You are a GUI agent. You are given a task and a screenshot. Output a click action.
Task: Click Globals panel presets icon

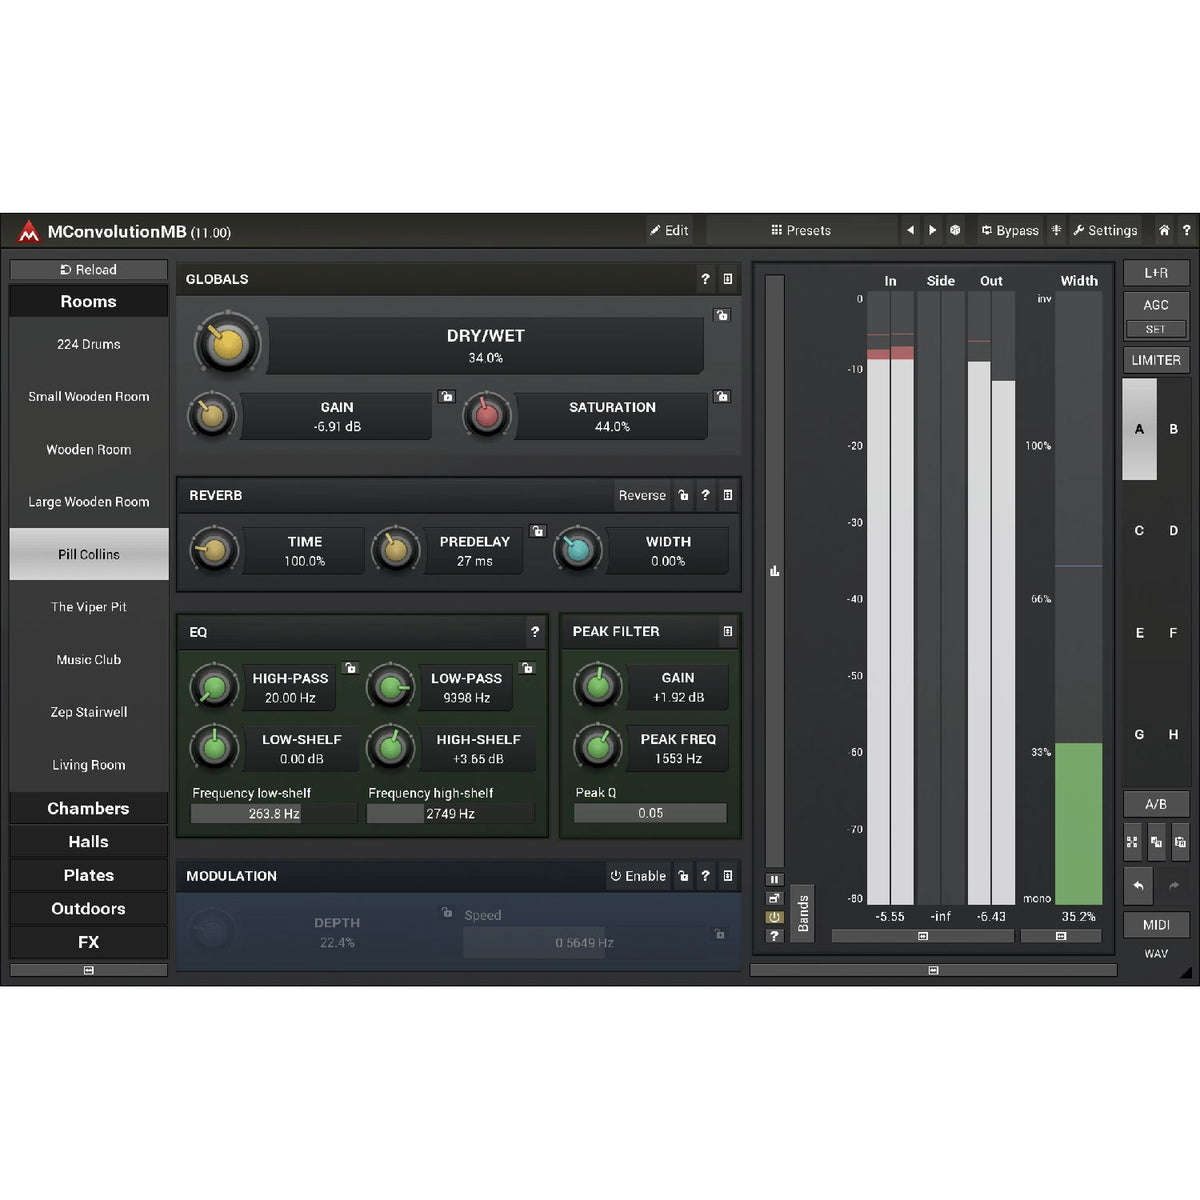tap(728, 279)
